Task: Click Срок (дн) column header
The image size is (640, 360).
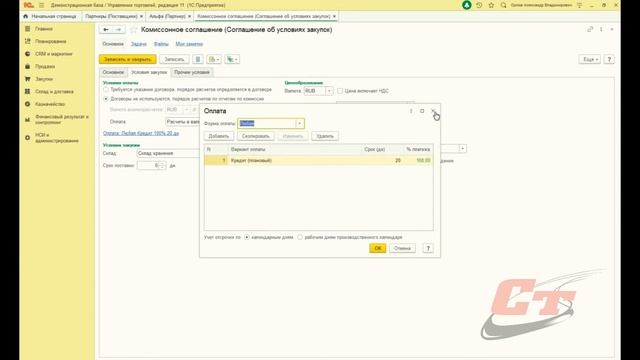Action: (x=375, y=149)
